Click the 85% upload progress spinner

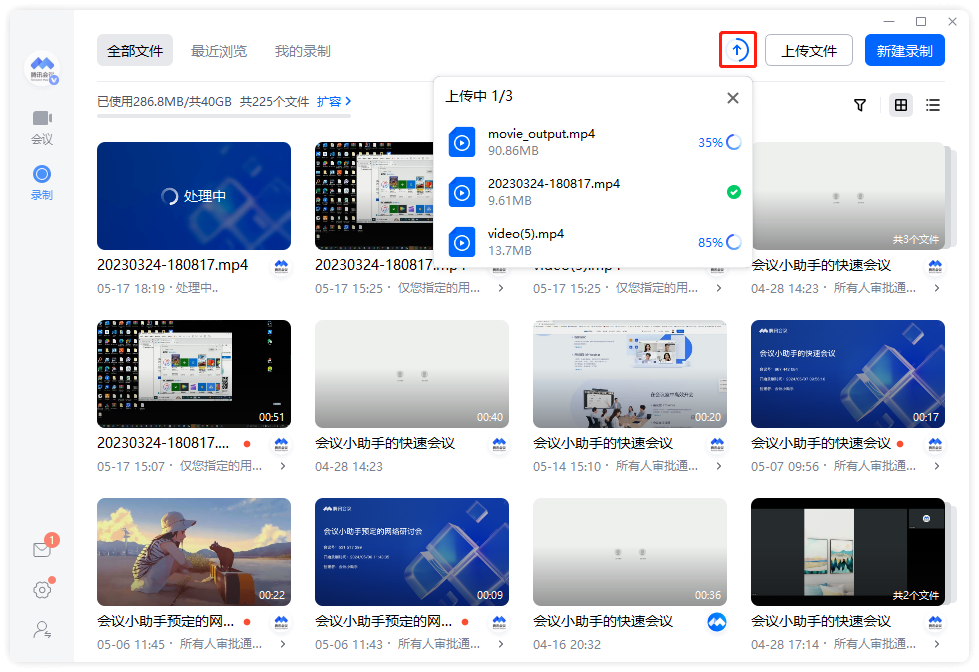click(x=734, y=242)
